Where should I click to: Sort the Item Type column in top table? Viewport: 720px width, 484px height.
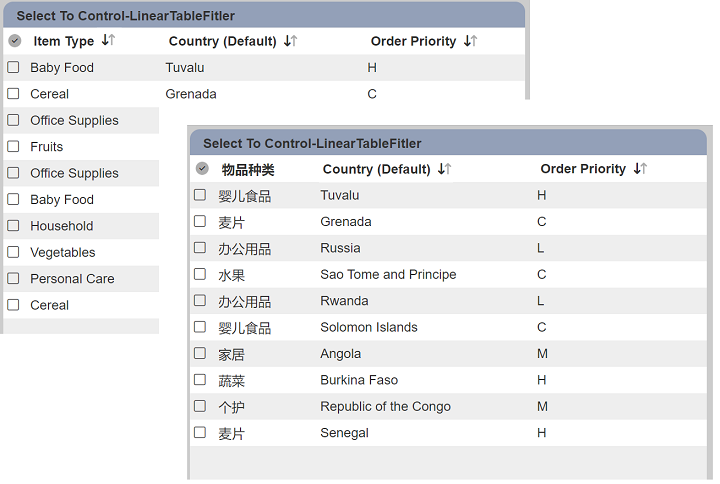click(108, 40)
